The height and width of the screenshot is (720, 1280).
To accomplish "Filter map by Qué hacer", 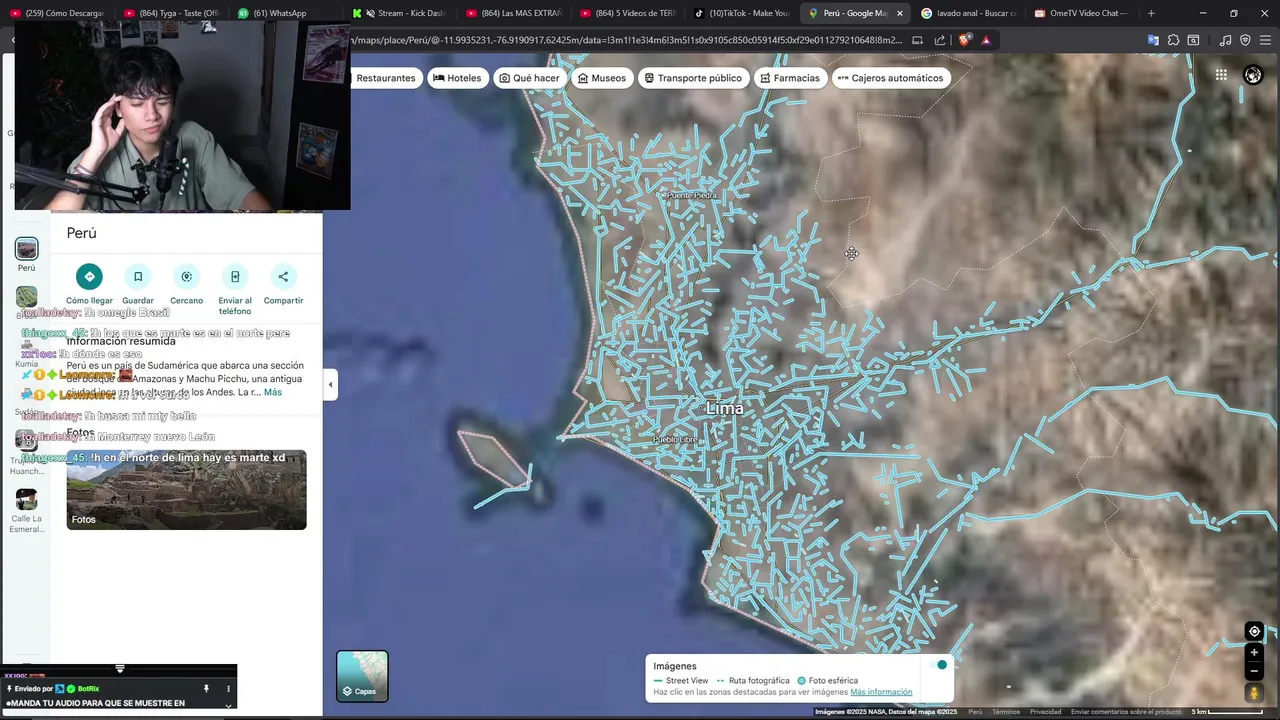I will [x=529, y=78].
